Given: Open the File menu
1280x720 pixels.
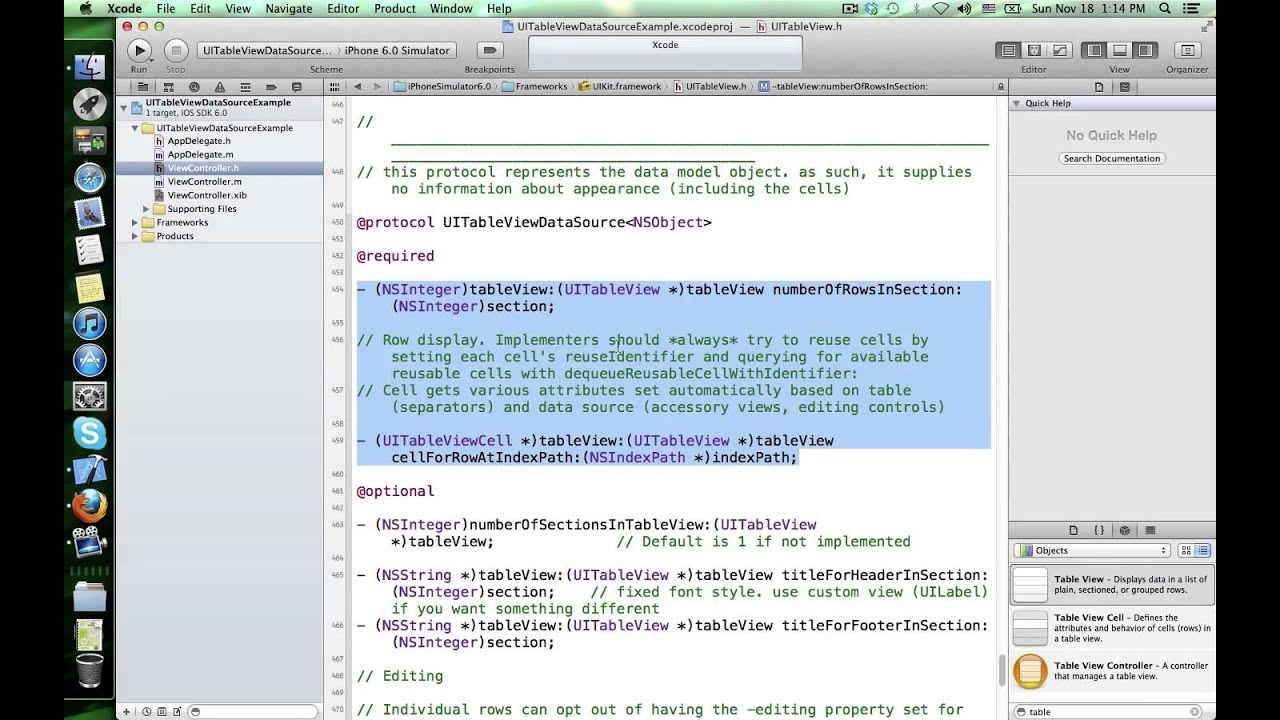Looking at the screenshot, I should (166, 9).
